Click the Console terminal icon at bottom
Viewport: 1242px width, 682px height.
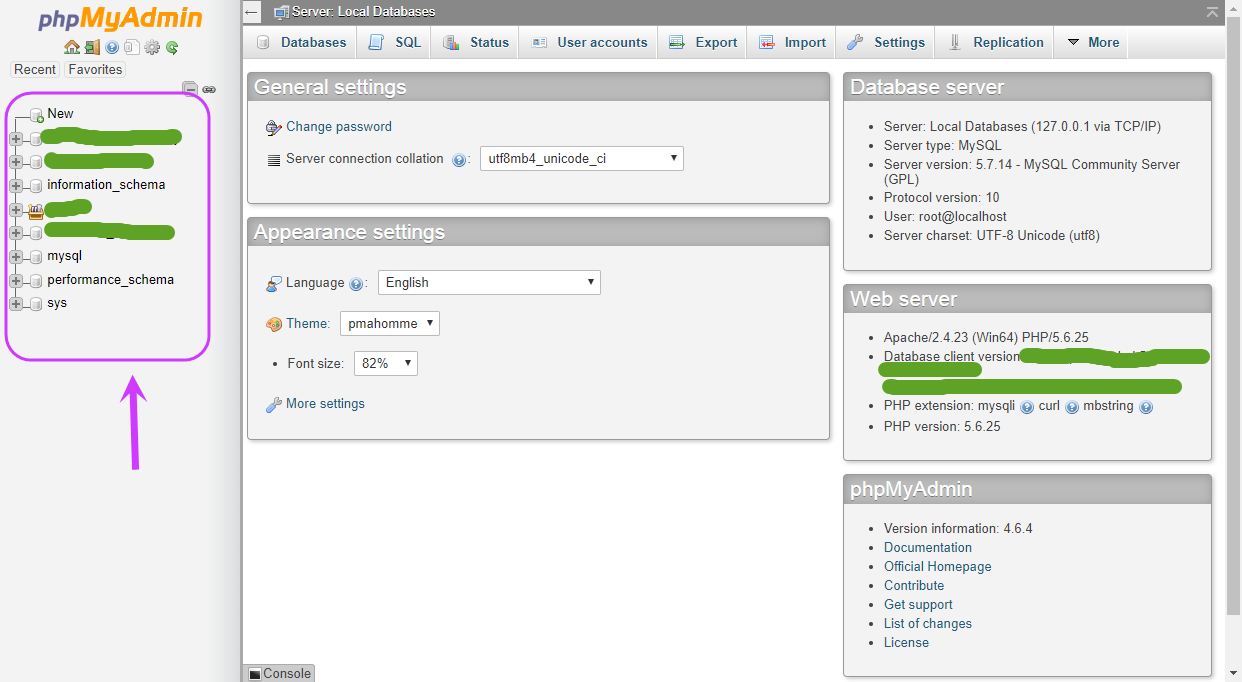coord(254,674)
